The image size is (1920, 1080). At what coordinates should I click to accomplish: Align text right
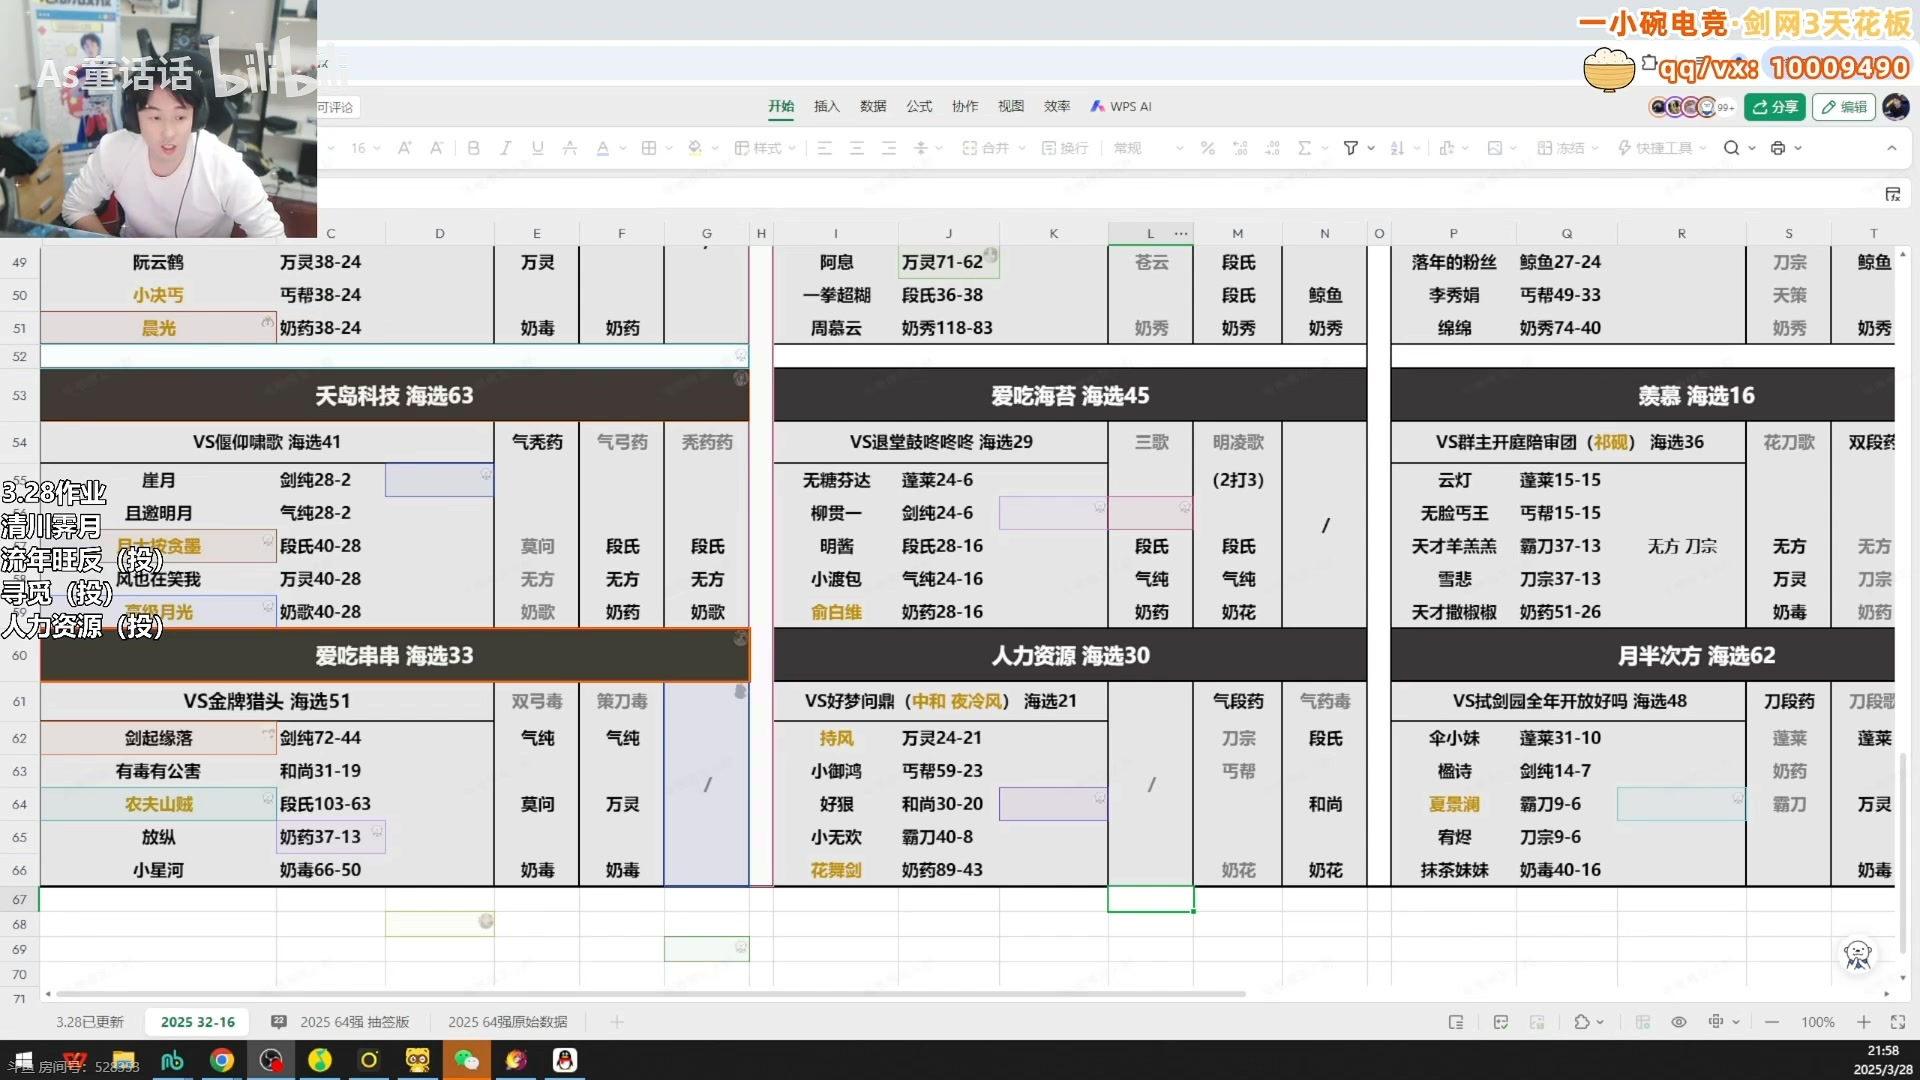pos(889,148)
